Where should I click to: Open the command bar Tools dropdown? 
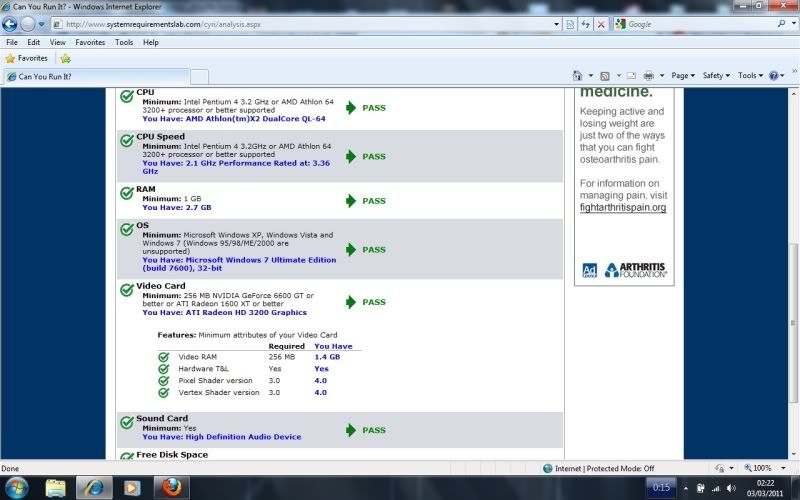(x=750, y=76)
